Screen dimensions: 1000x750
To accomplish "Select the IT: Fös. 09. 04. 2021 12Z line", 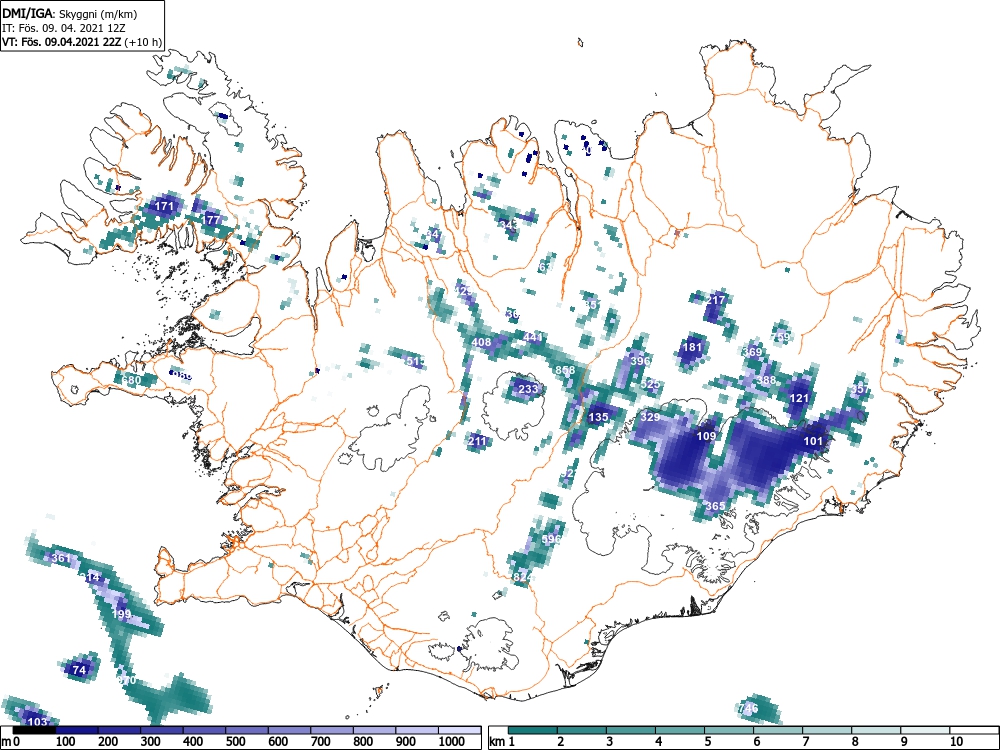I will point(63,28).
